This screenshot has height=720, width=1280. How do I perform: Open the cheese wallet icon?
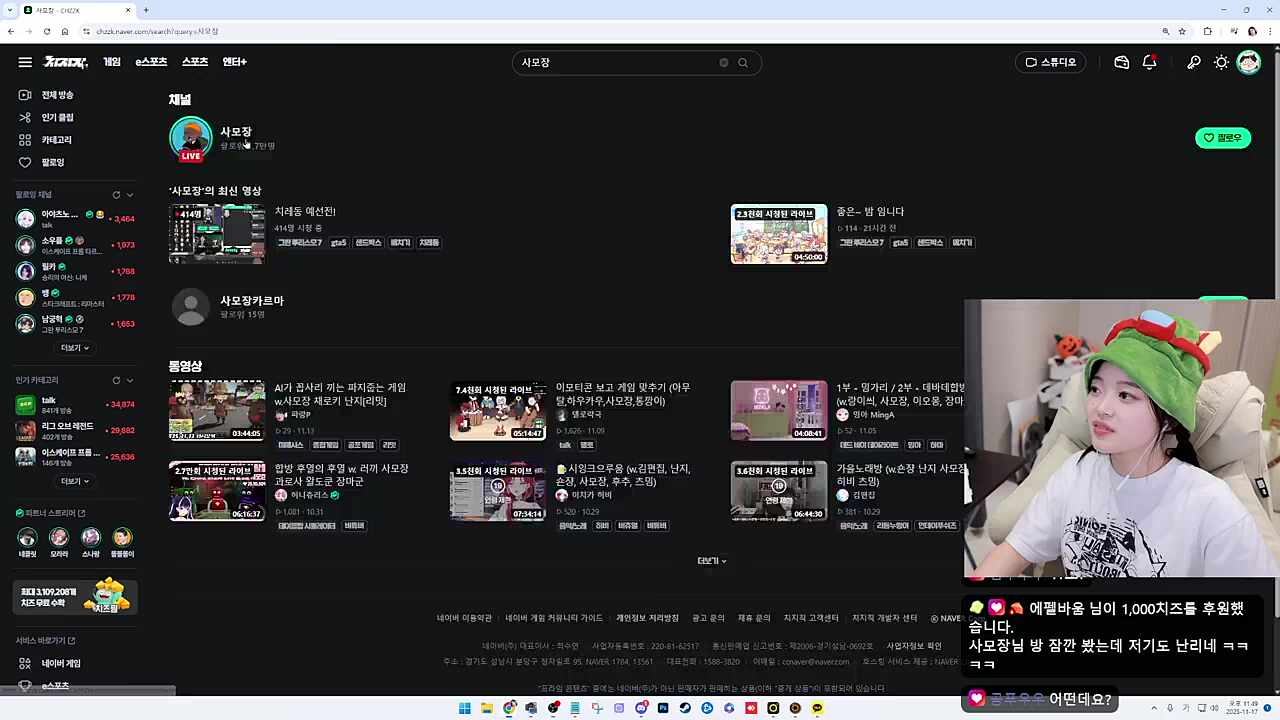click(x=1121, y=62)
